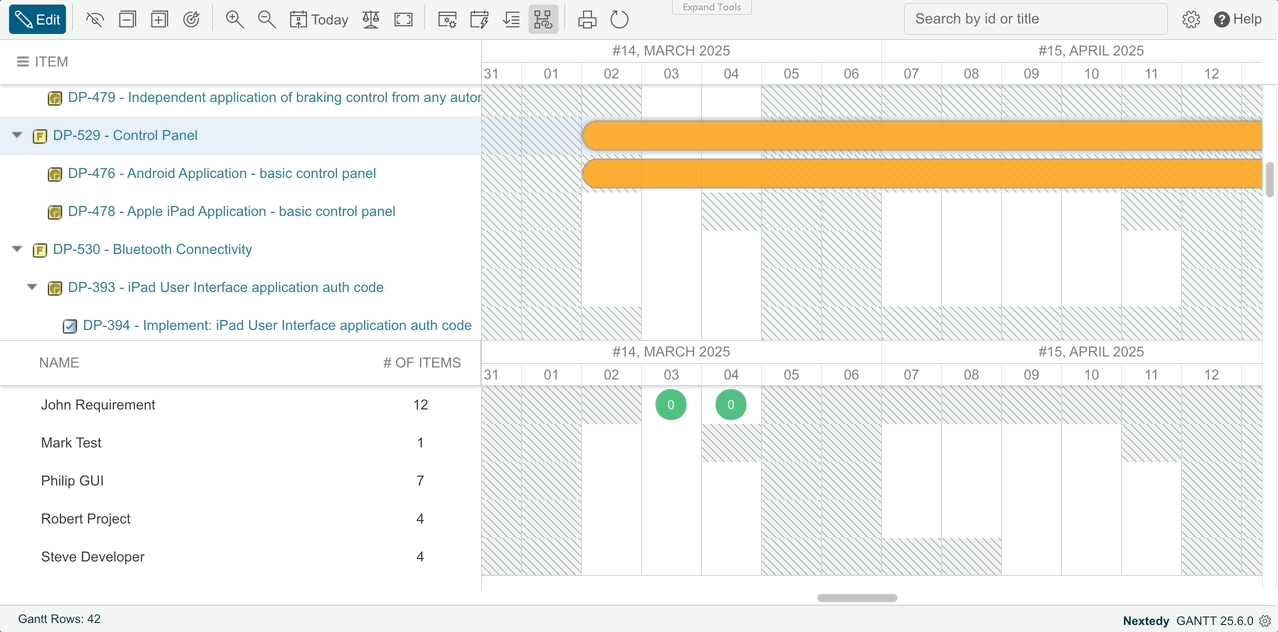Viewport: 1278px width, 632px height.
Task: Click Philip GUI item count 7
Action: pyautogui.click(x=420, y=481)
